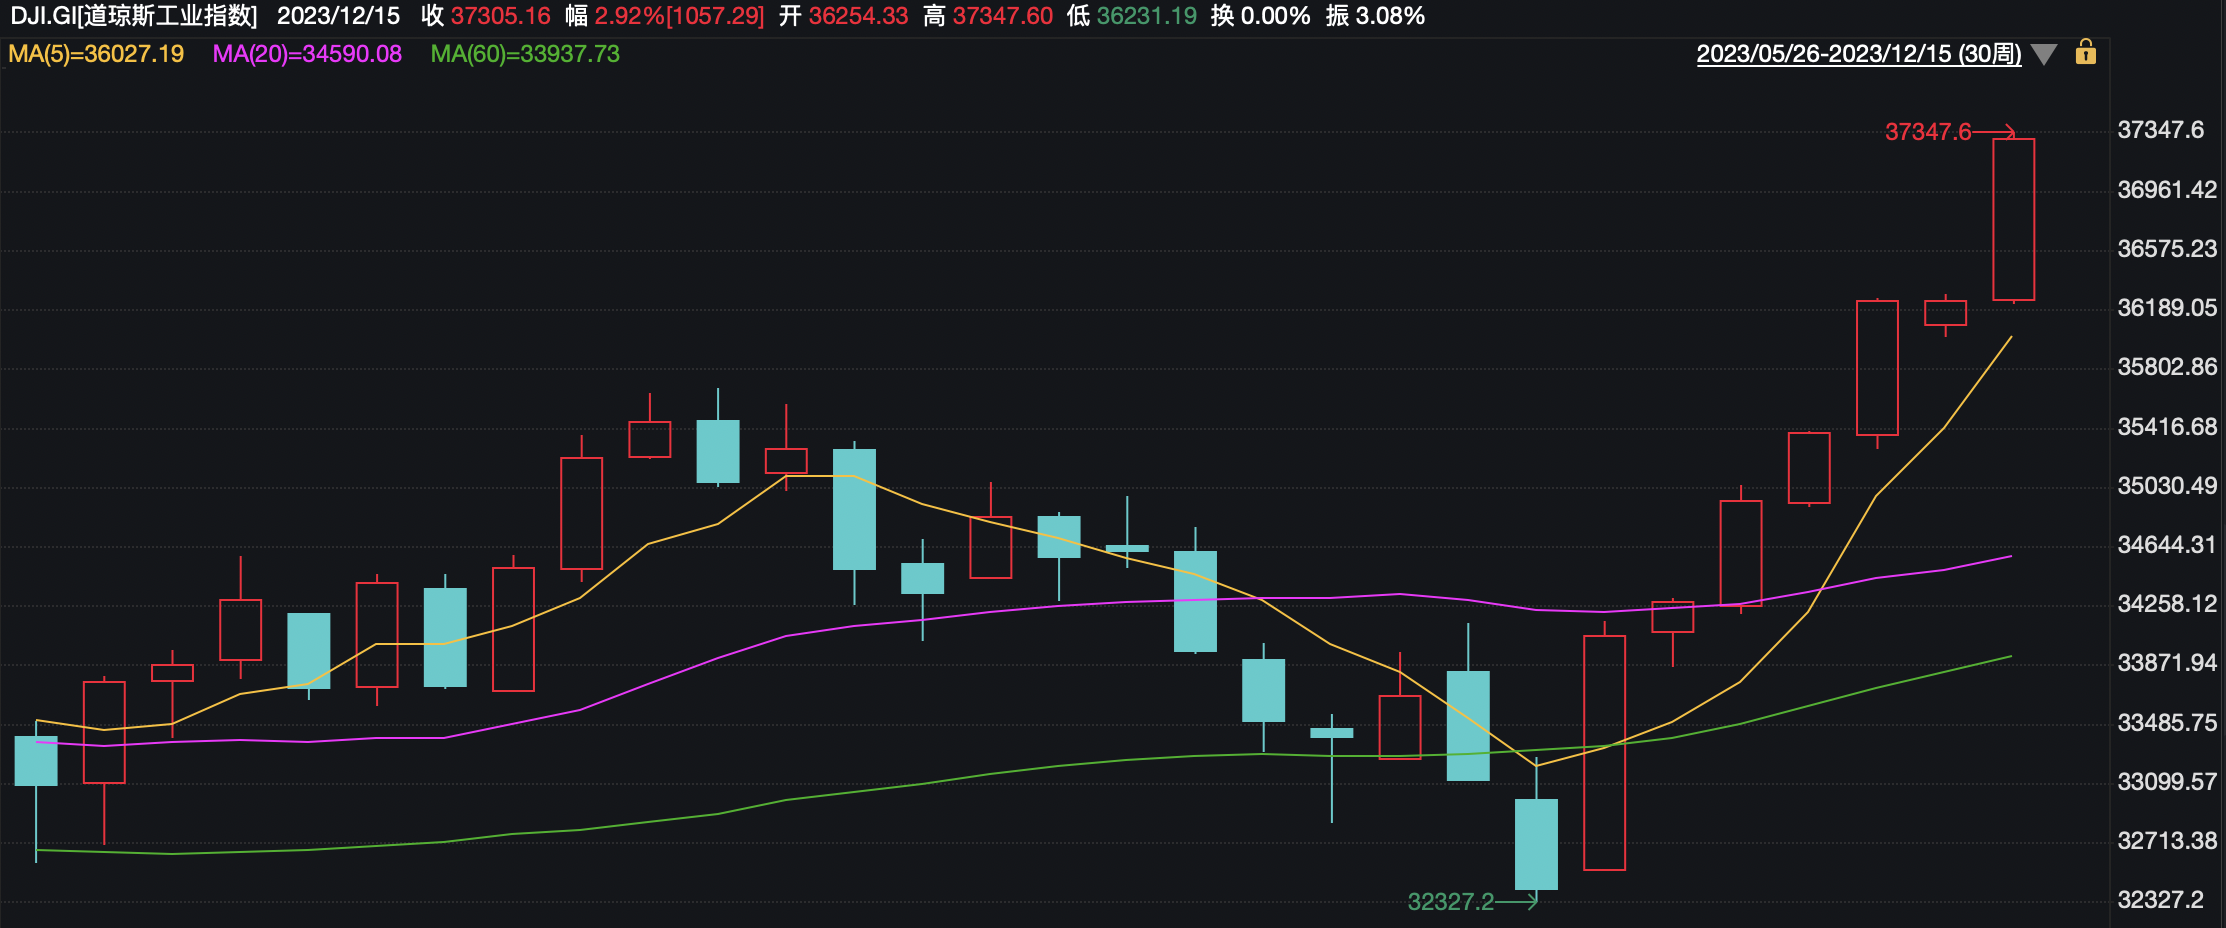Click the green 32327.2 low marker

[x=1450, y=902]
